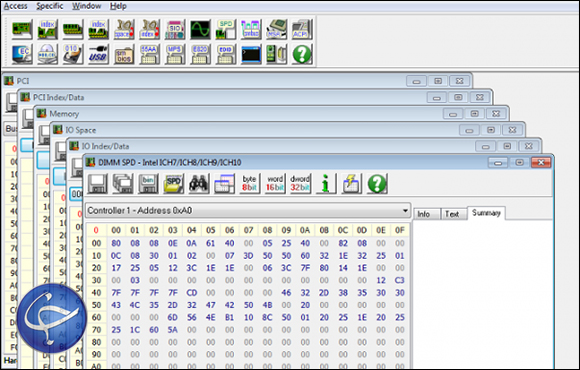Close the DIMM SPD window

tap(541, 162)
